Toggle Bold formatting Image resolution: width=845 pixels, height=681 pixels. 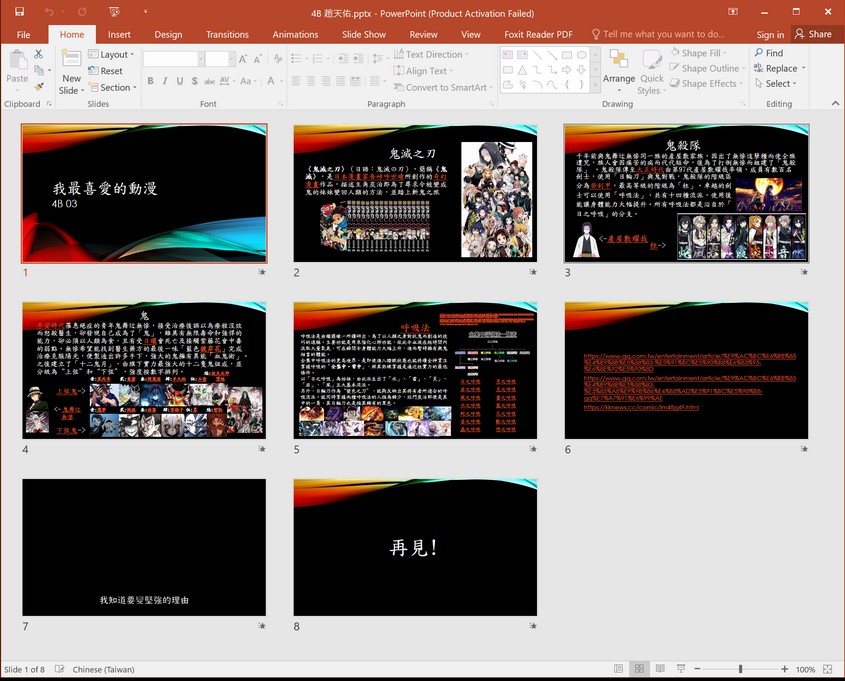[x=150, y=81]
